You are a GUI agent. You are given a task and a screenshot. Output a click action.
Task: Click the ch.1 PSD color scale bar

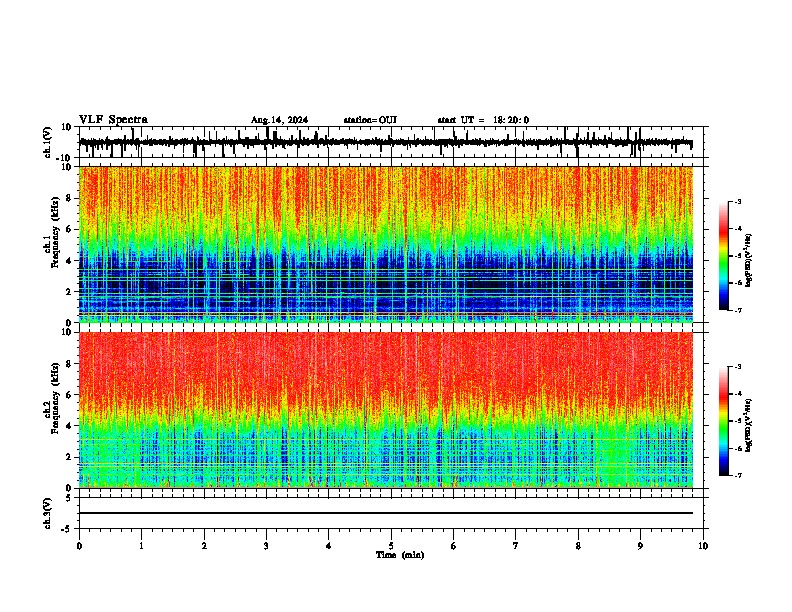(724, 256)
